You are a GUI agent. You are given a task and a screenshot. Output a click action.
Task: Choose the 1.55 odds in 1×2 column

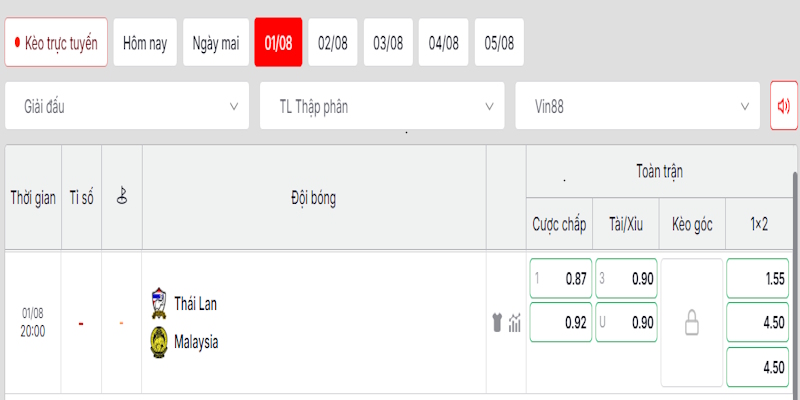tap(758, 279)
